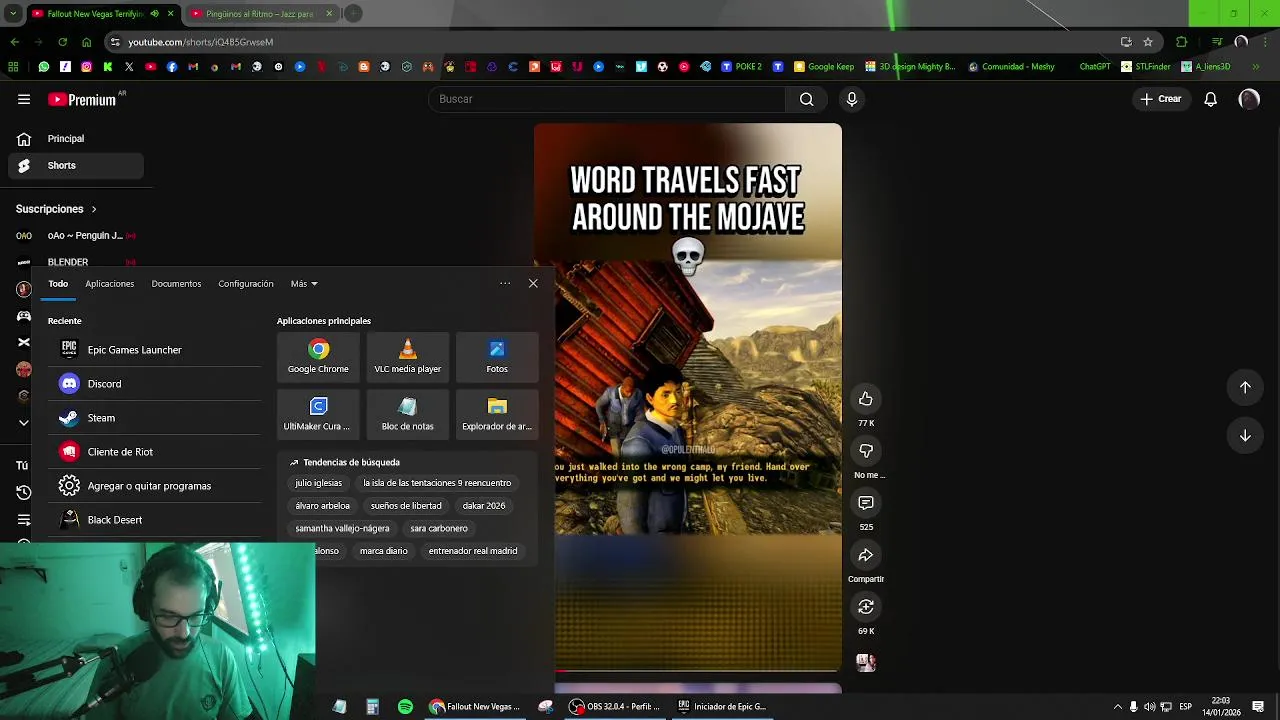Open Google Chrome app tile

point(318,357)
